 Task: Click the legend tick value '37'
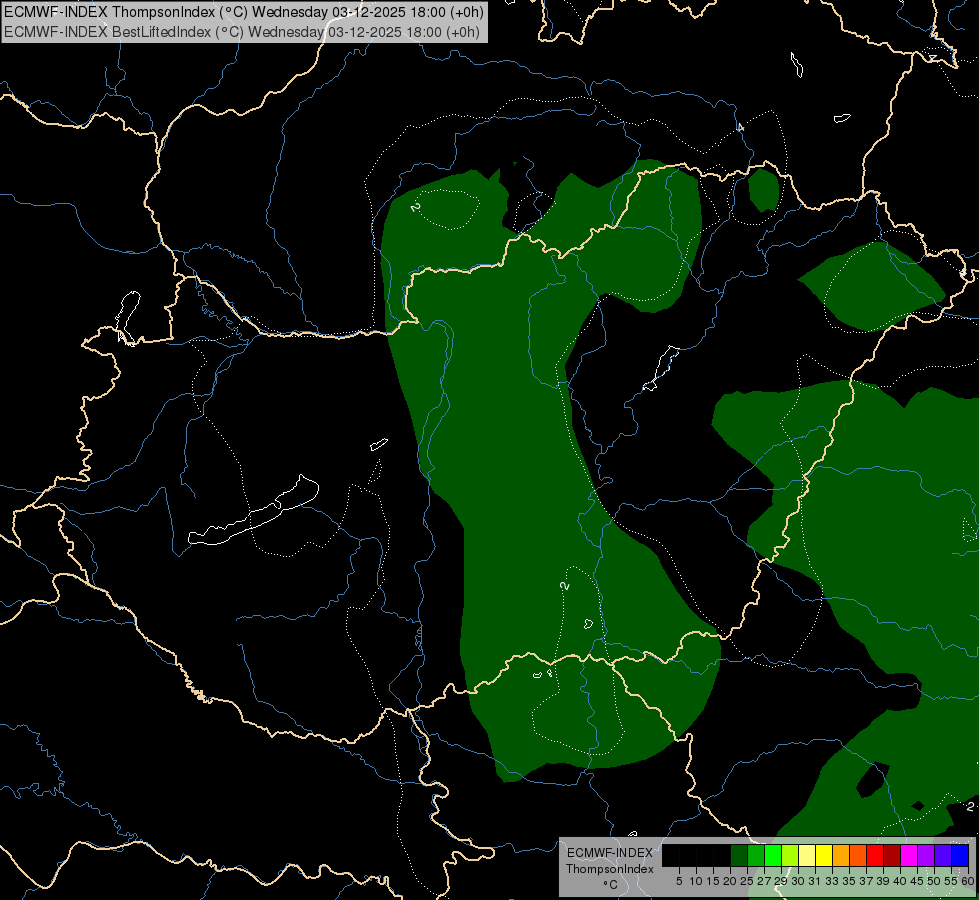click(x=866, y=881)
